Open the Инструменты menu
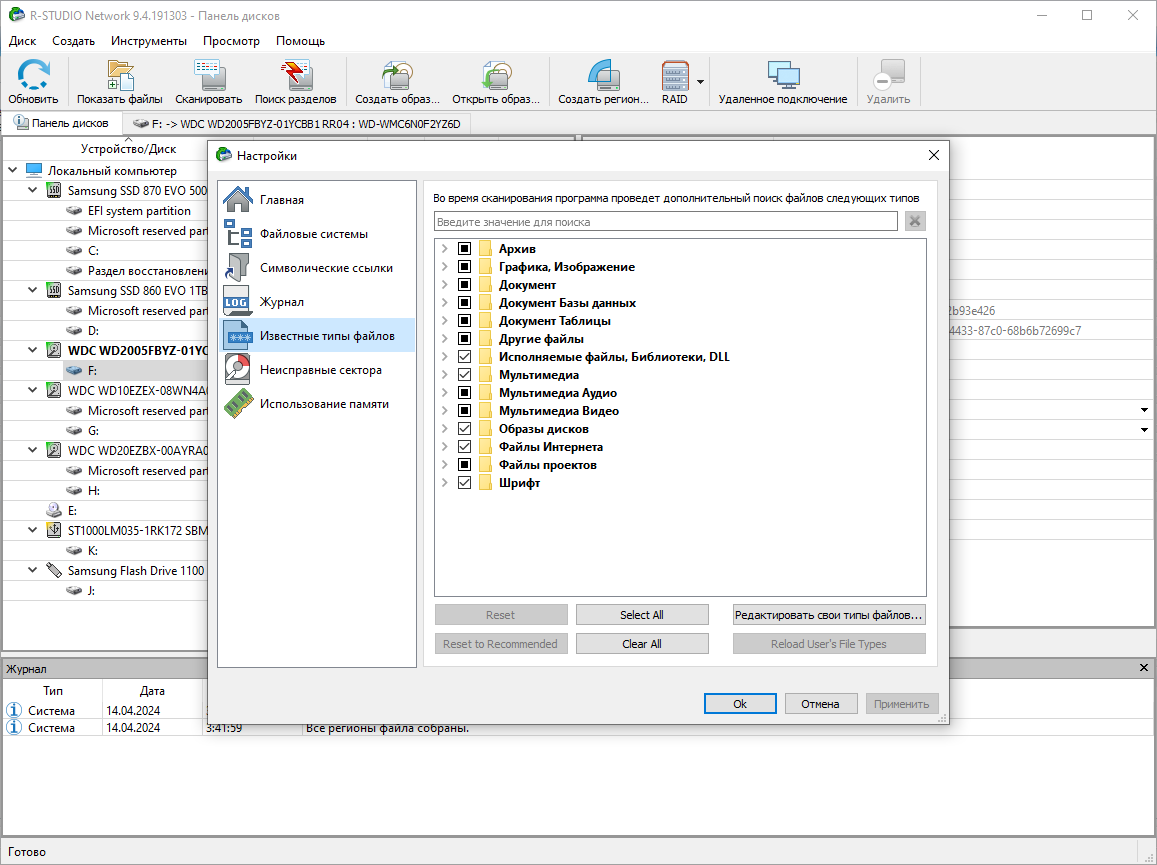This screenshot has height=865, width=1157. tap(149, 41)
